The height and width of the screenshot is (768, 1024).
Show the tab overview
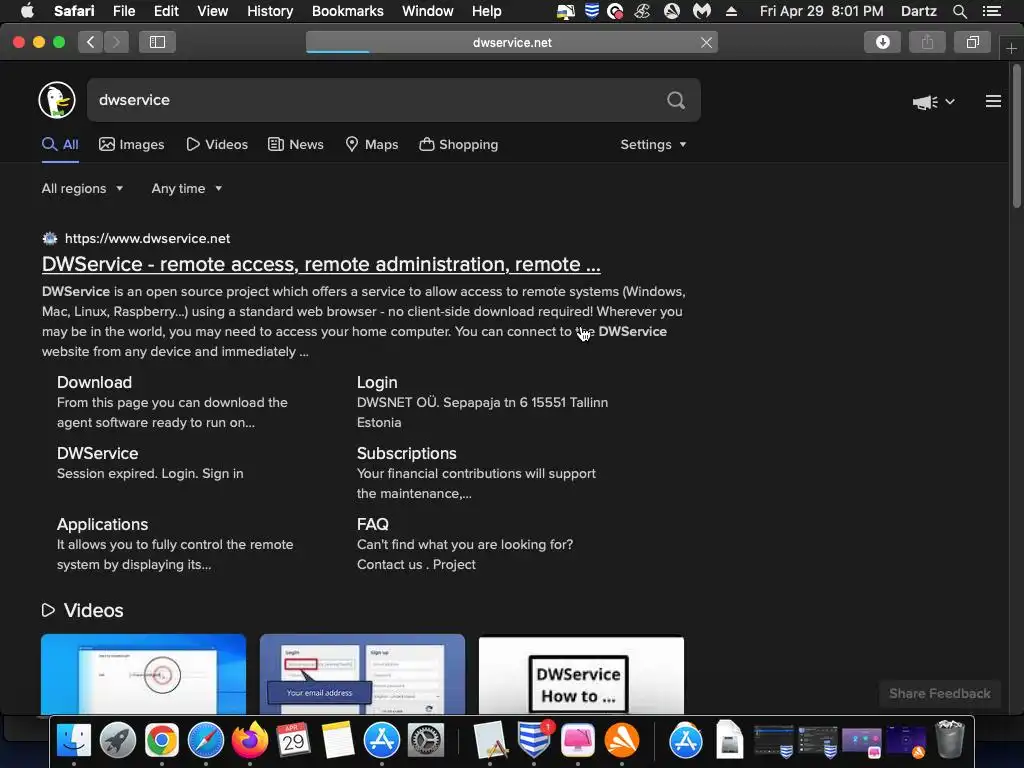pos(972,42)
